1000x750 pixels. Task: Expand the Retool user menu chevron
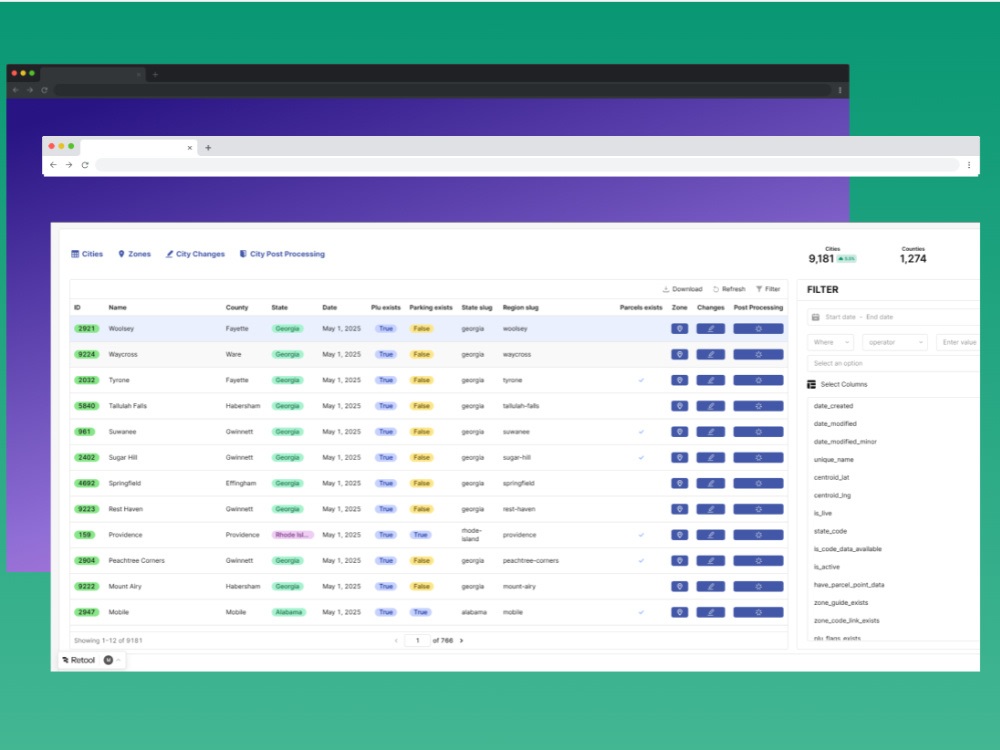pyautogui.click(x=119, y=660)
